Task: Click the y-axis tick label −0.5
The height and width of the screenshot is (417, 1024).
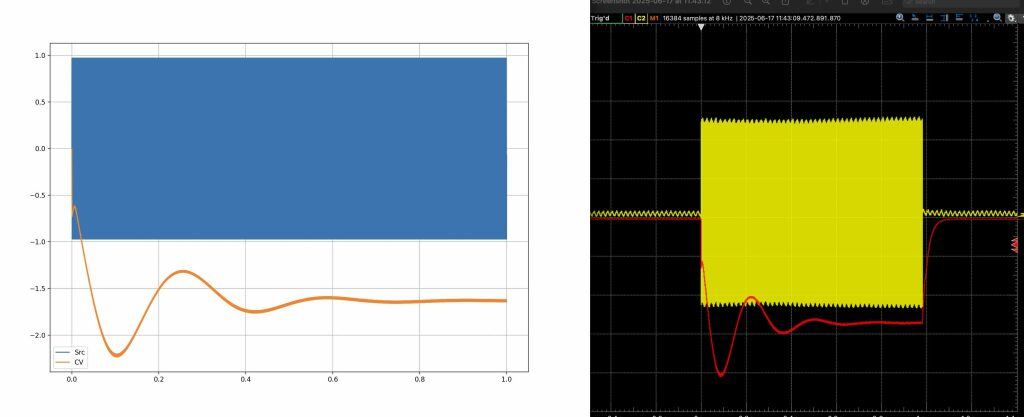Action: click(39, 196)
